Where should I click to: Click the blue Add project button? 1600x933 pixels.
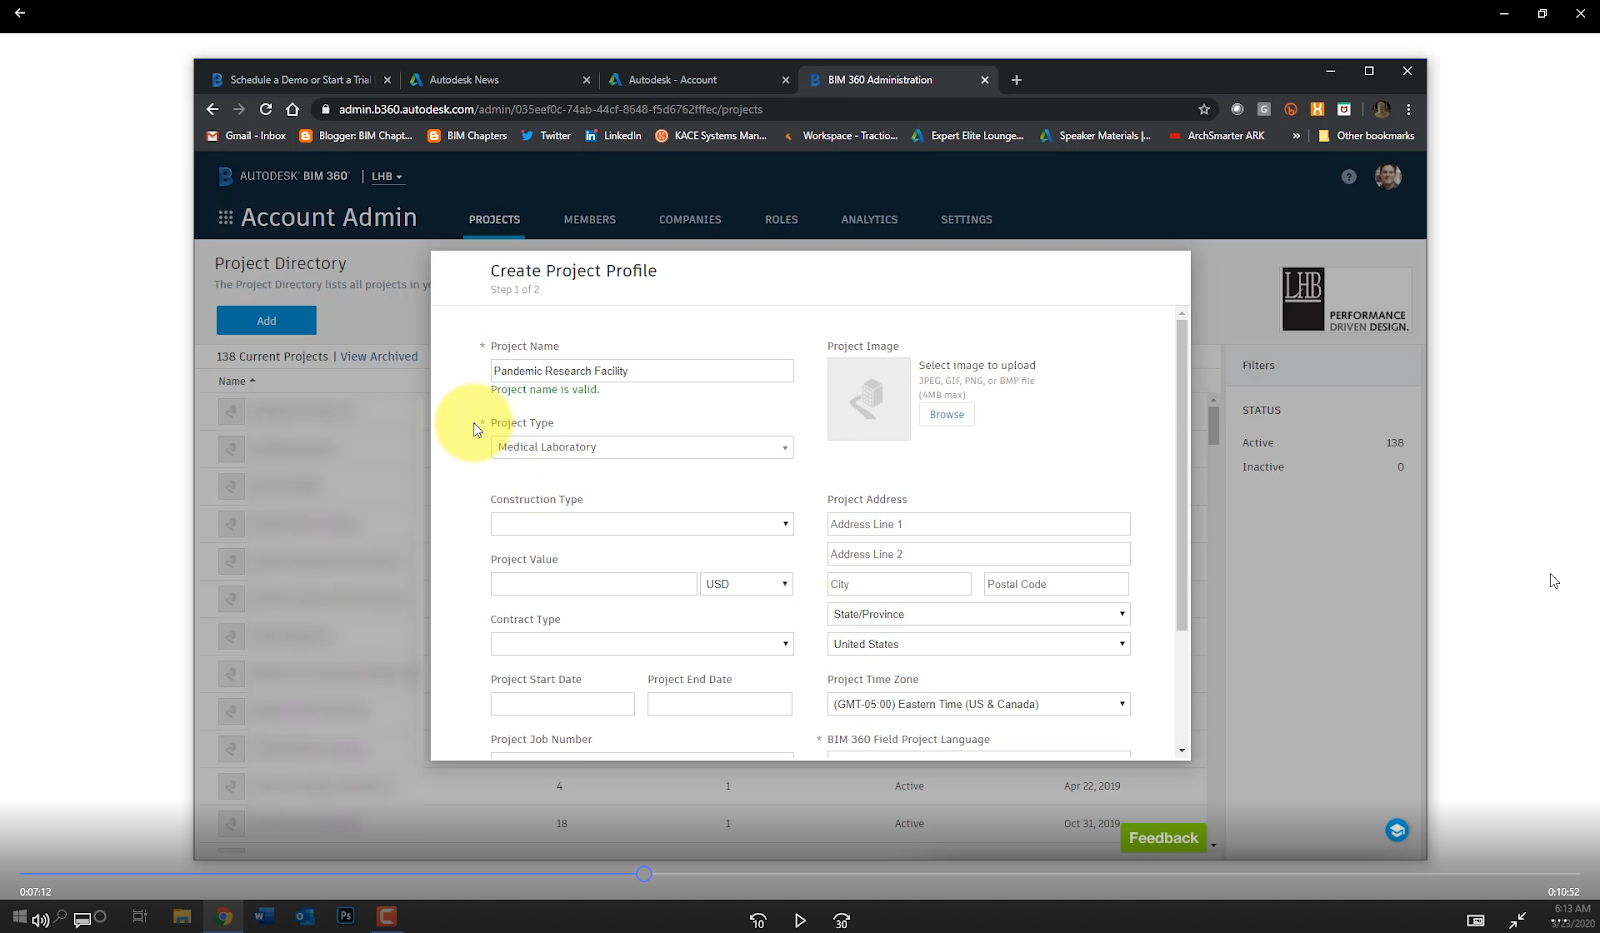pyautogui.click(x=267, y=321)
